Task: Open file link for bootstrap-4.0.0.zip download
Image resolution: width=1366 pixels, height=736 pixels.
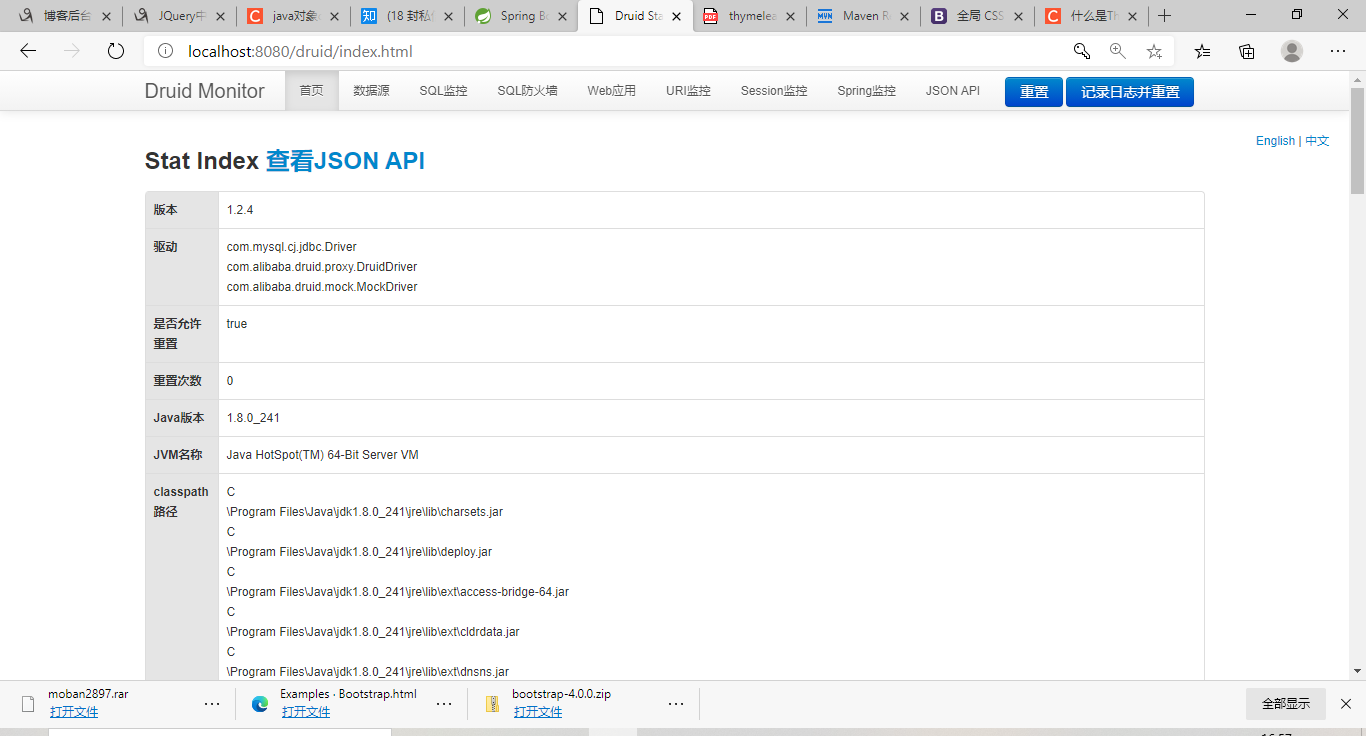Action: click(538, 712)
